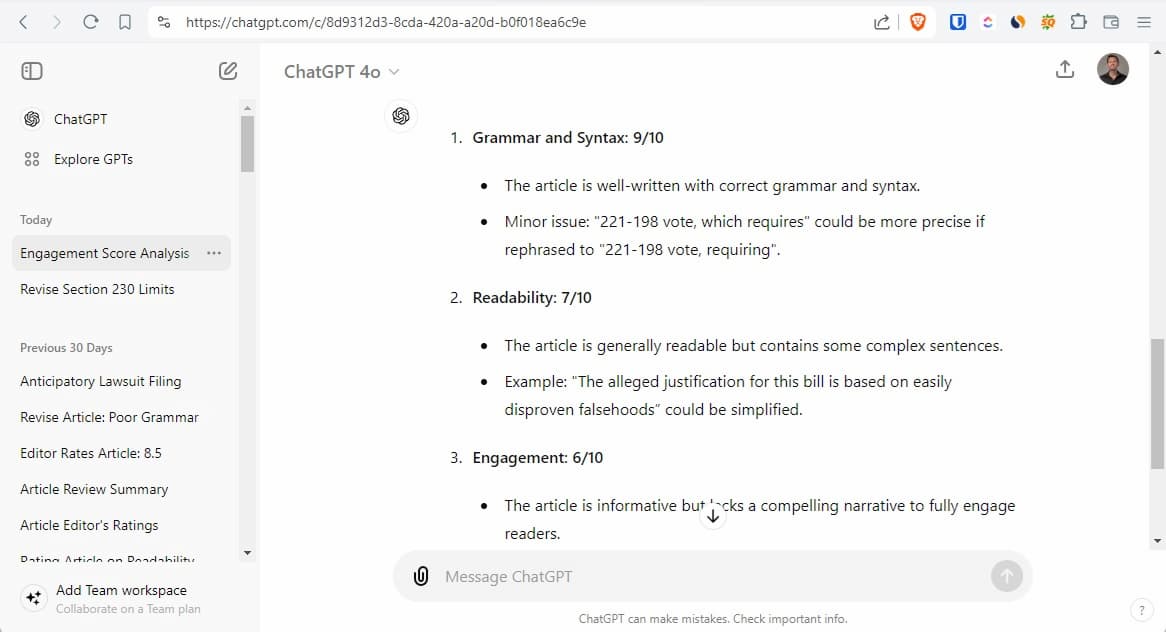
Task: Bookmark this page in the address bar
Action: pyautogui.click(x=125, y=22)
